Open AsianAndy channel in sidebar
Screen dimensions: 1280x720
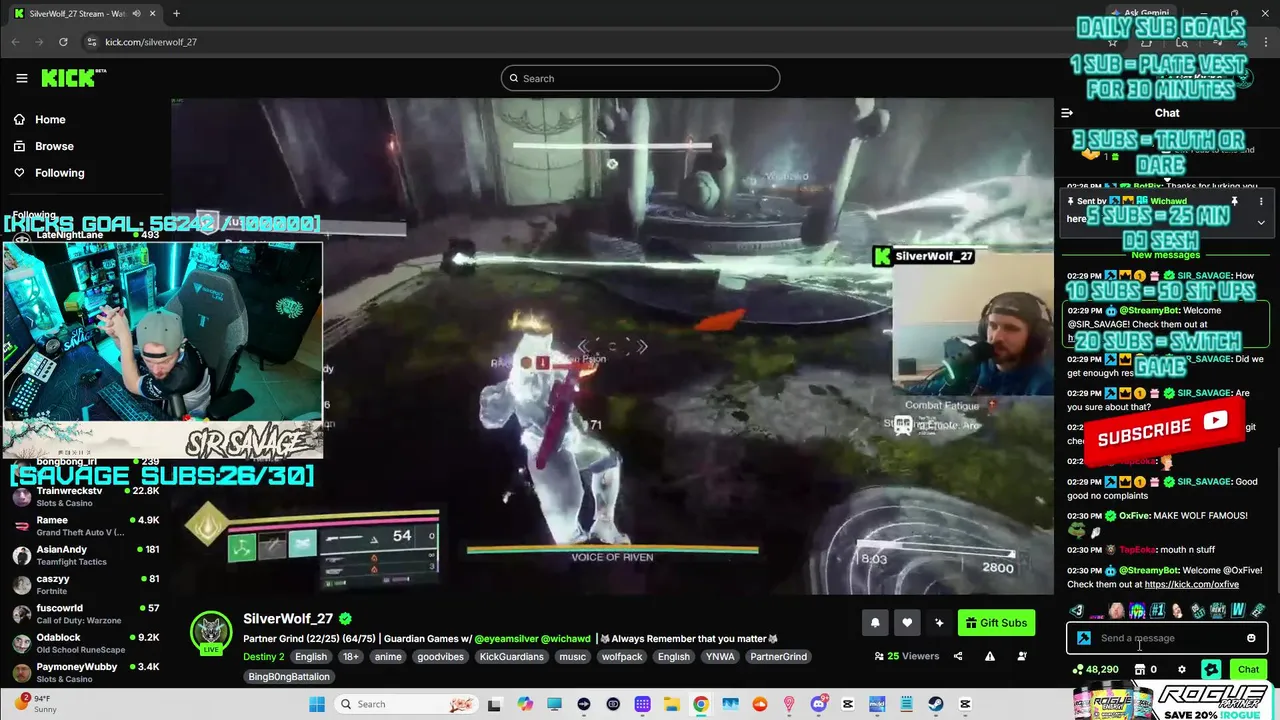[x=85, y=554]
